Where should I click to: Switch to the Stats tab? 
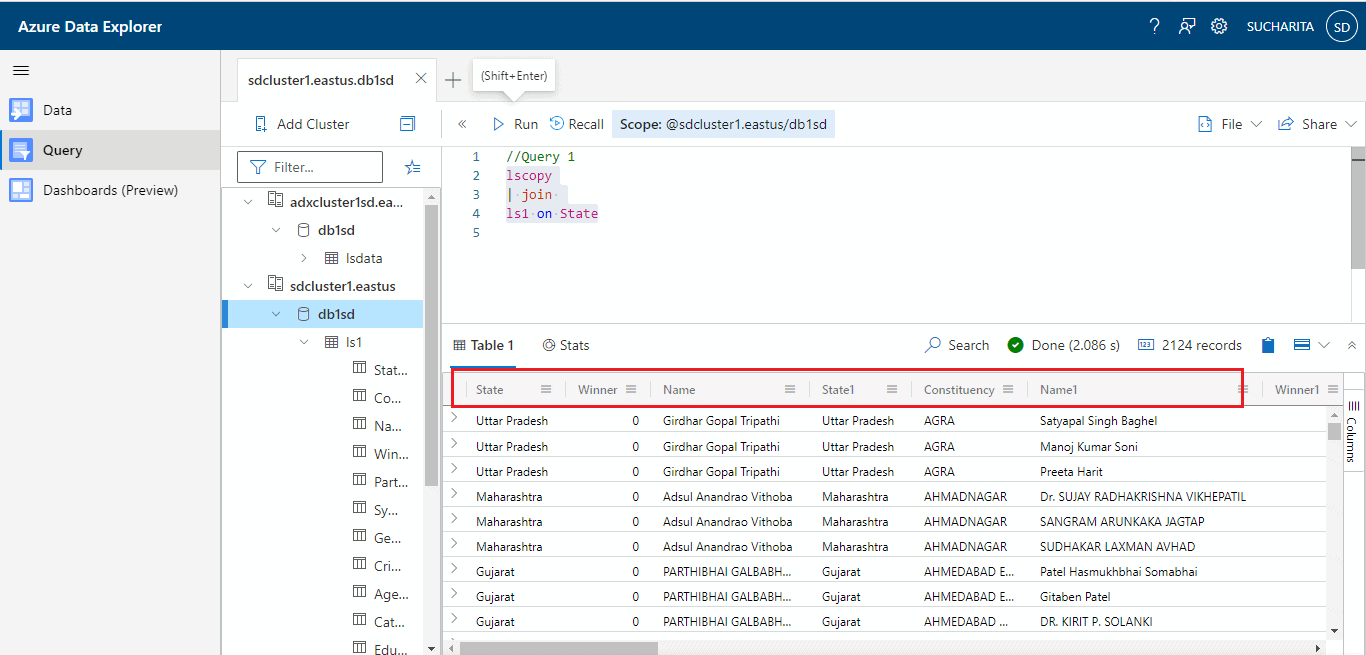coord(566,345)
